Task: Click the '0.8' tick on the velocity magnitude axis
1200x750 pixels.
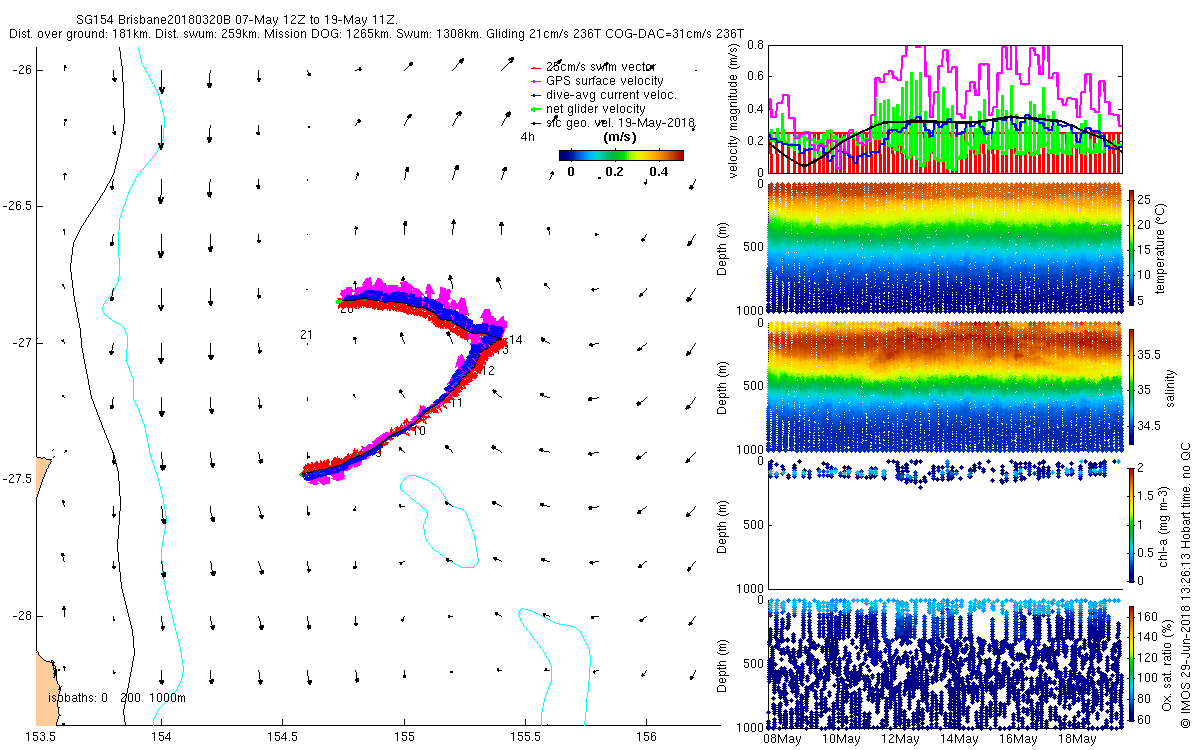Action: pos(754,45)
